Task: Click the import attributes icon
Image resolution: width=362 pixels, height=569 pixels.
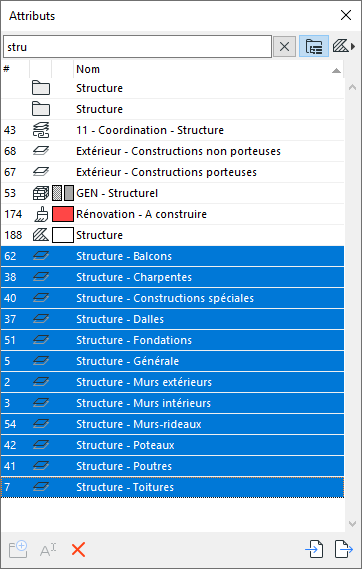Action: click(x=314, y=549)
